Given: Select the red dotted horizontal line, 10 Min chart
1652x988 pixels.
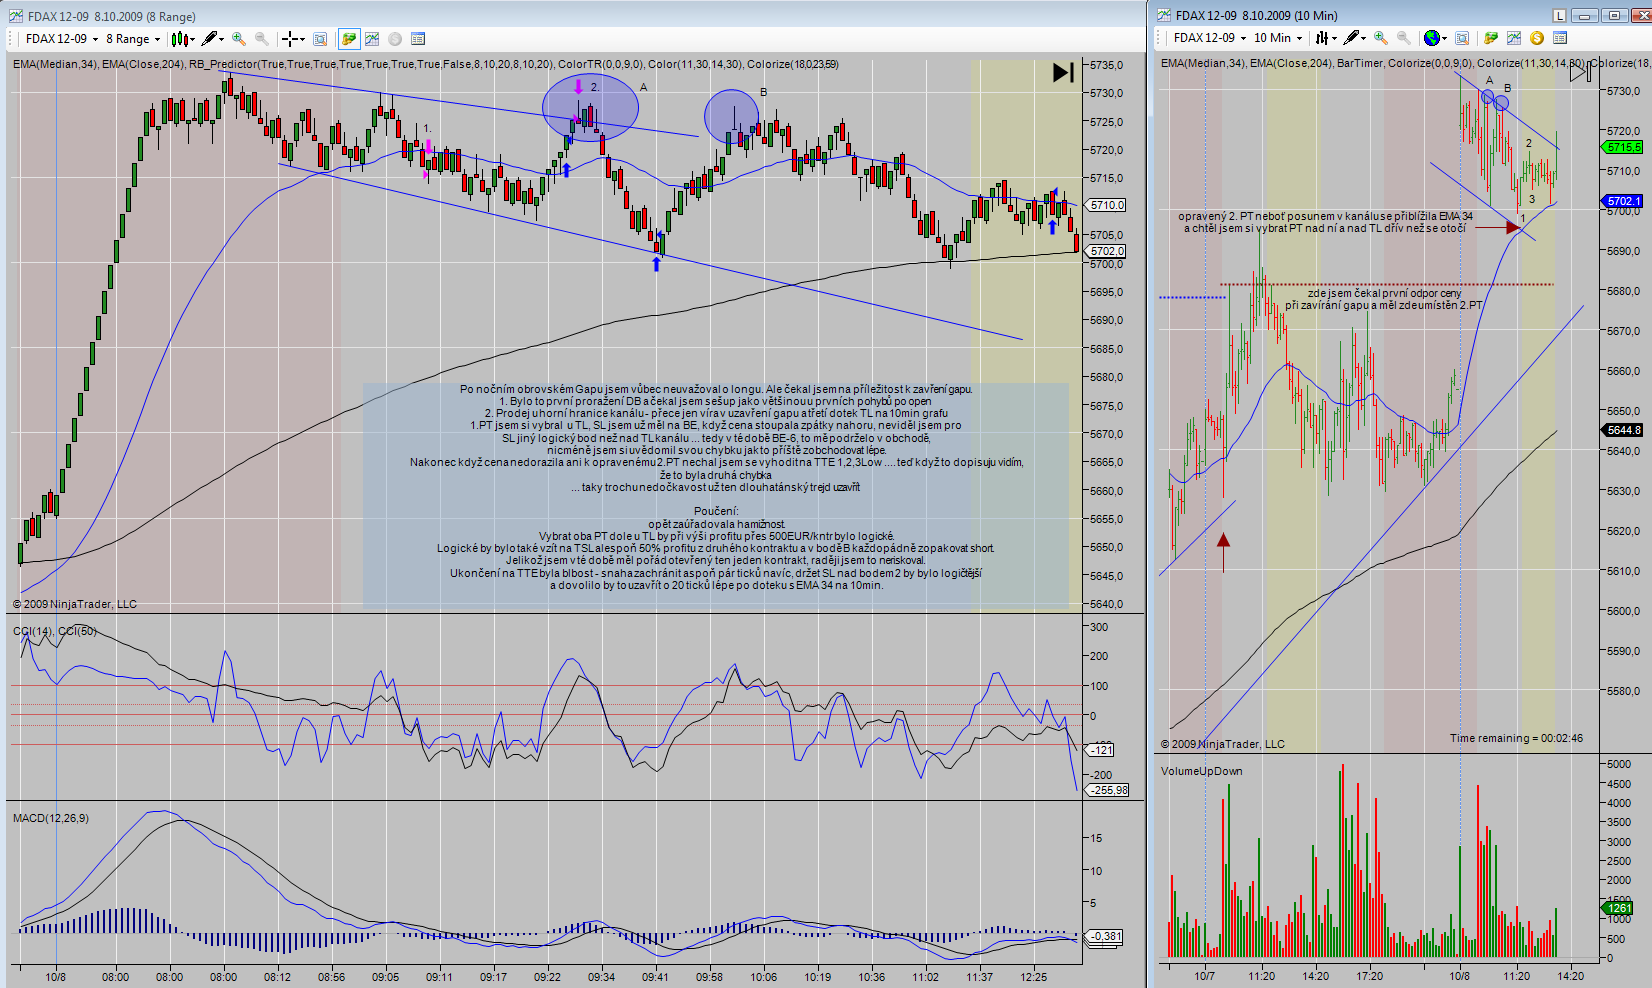Looking at the screenshot, I should 1387,285.
